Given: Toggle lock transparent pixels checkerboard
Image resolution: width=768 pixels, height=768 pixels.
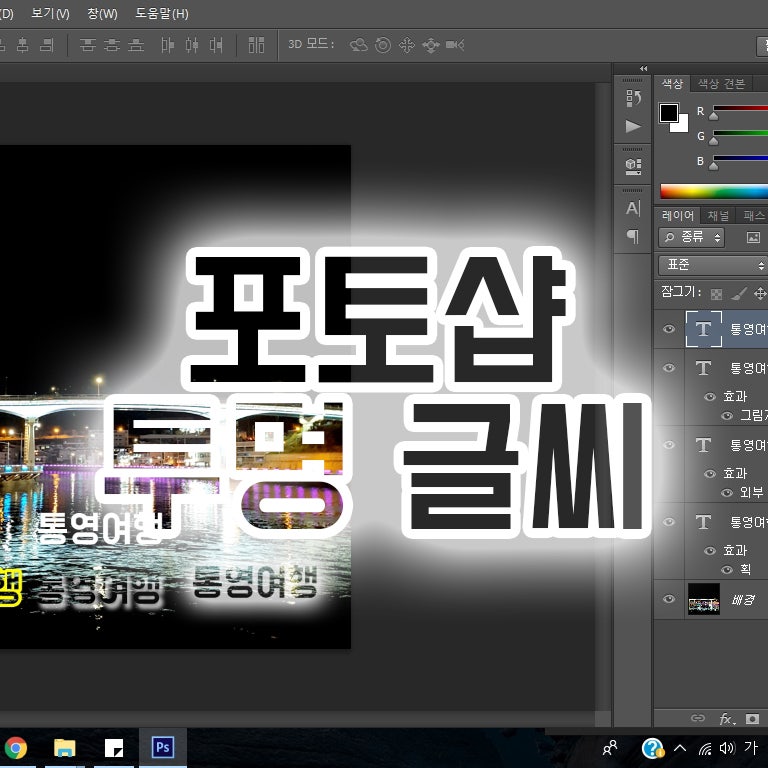Looking at the screenshot, I should (717, 294).
